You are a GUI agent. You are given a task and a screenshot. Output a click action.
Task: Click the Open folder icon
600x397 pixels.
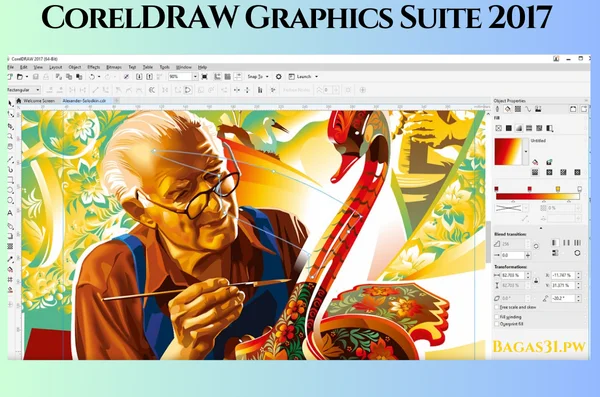pyautogui.click(x=20, y=77)
